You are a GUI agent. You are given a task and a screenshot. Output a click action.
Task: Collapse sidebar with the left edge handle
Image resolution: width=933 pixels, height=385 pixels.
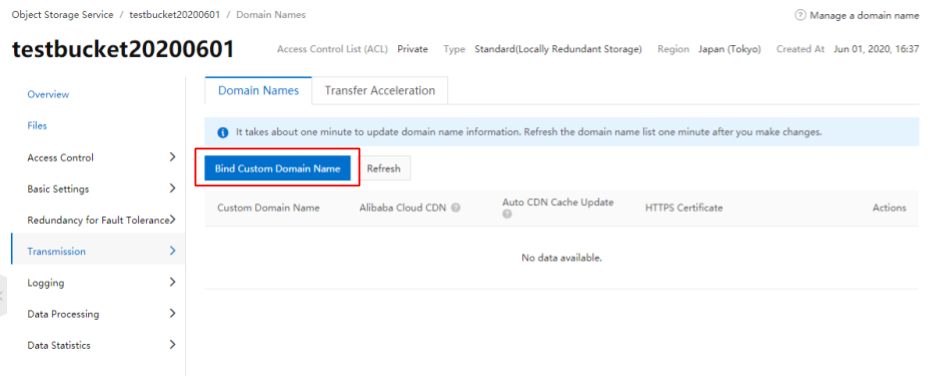(3, 296)
